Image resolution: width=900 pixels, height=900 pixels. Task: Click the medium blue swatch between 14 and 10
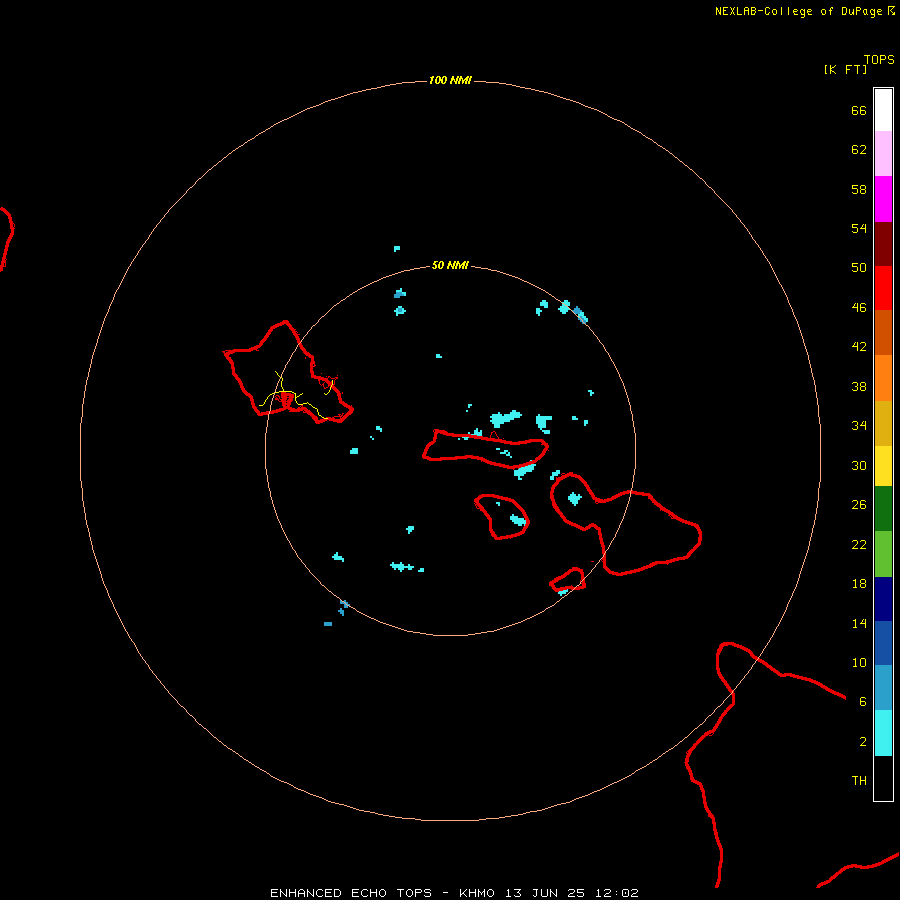[883, 643]
